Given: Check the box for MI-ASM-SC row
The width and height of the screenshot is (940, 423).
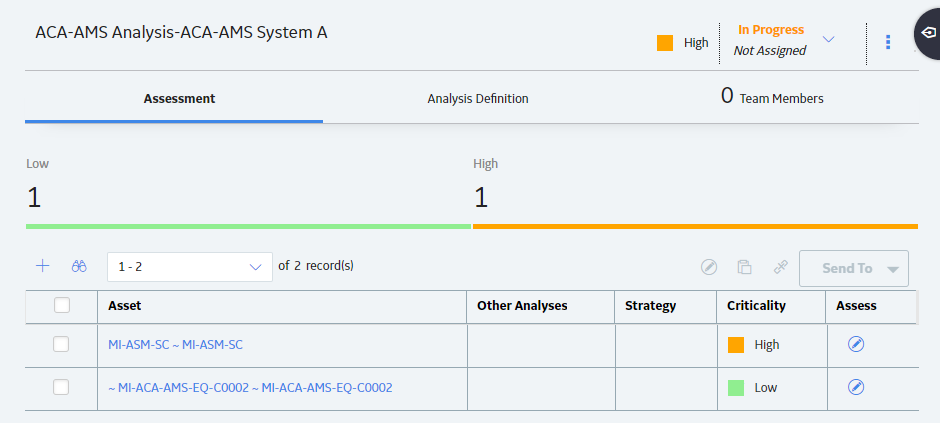Looking at the screenshot, I should click(x=61, y=344).
